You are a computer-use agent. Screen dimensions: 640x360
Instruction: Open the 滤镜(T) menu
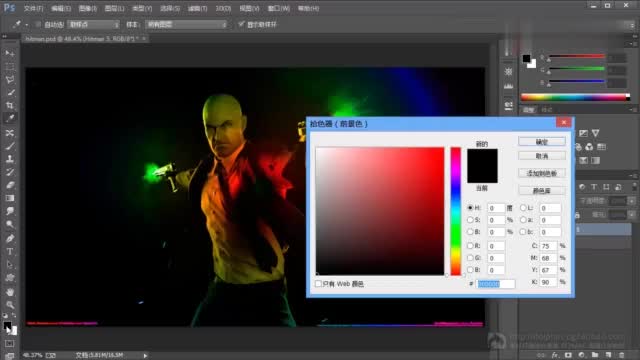[198, 8]
